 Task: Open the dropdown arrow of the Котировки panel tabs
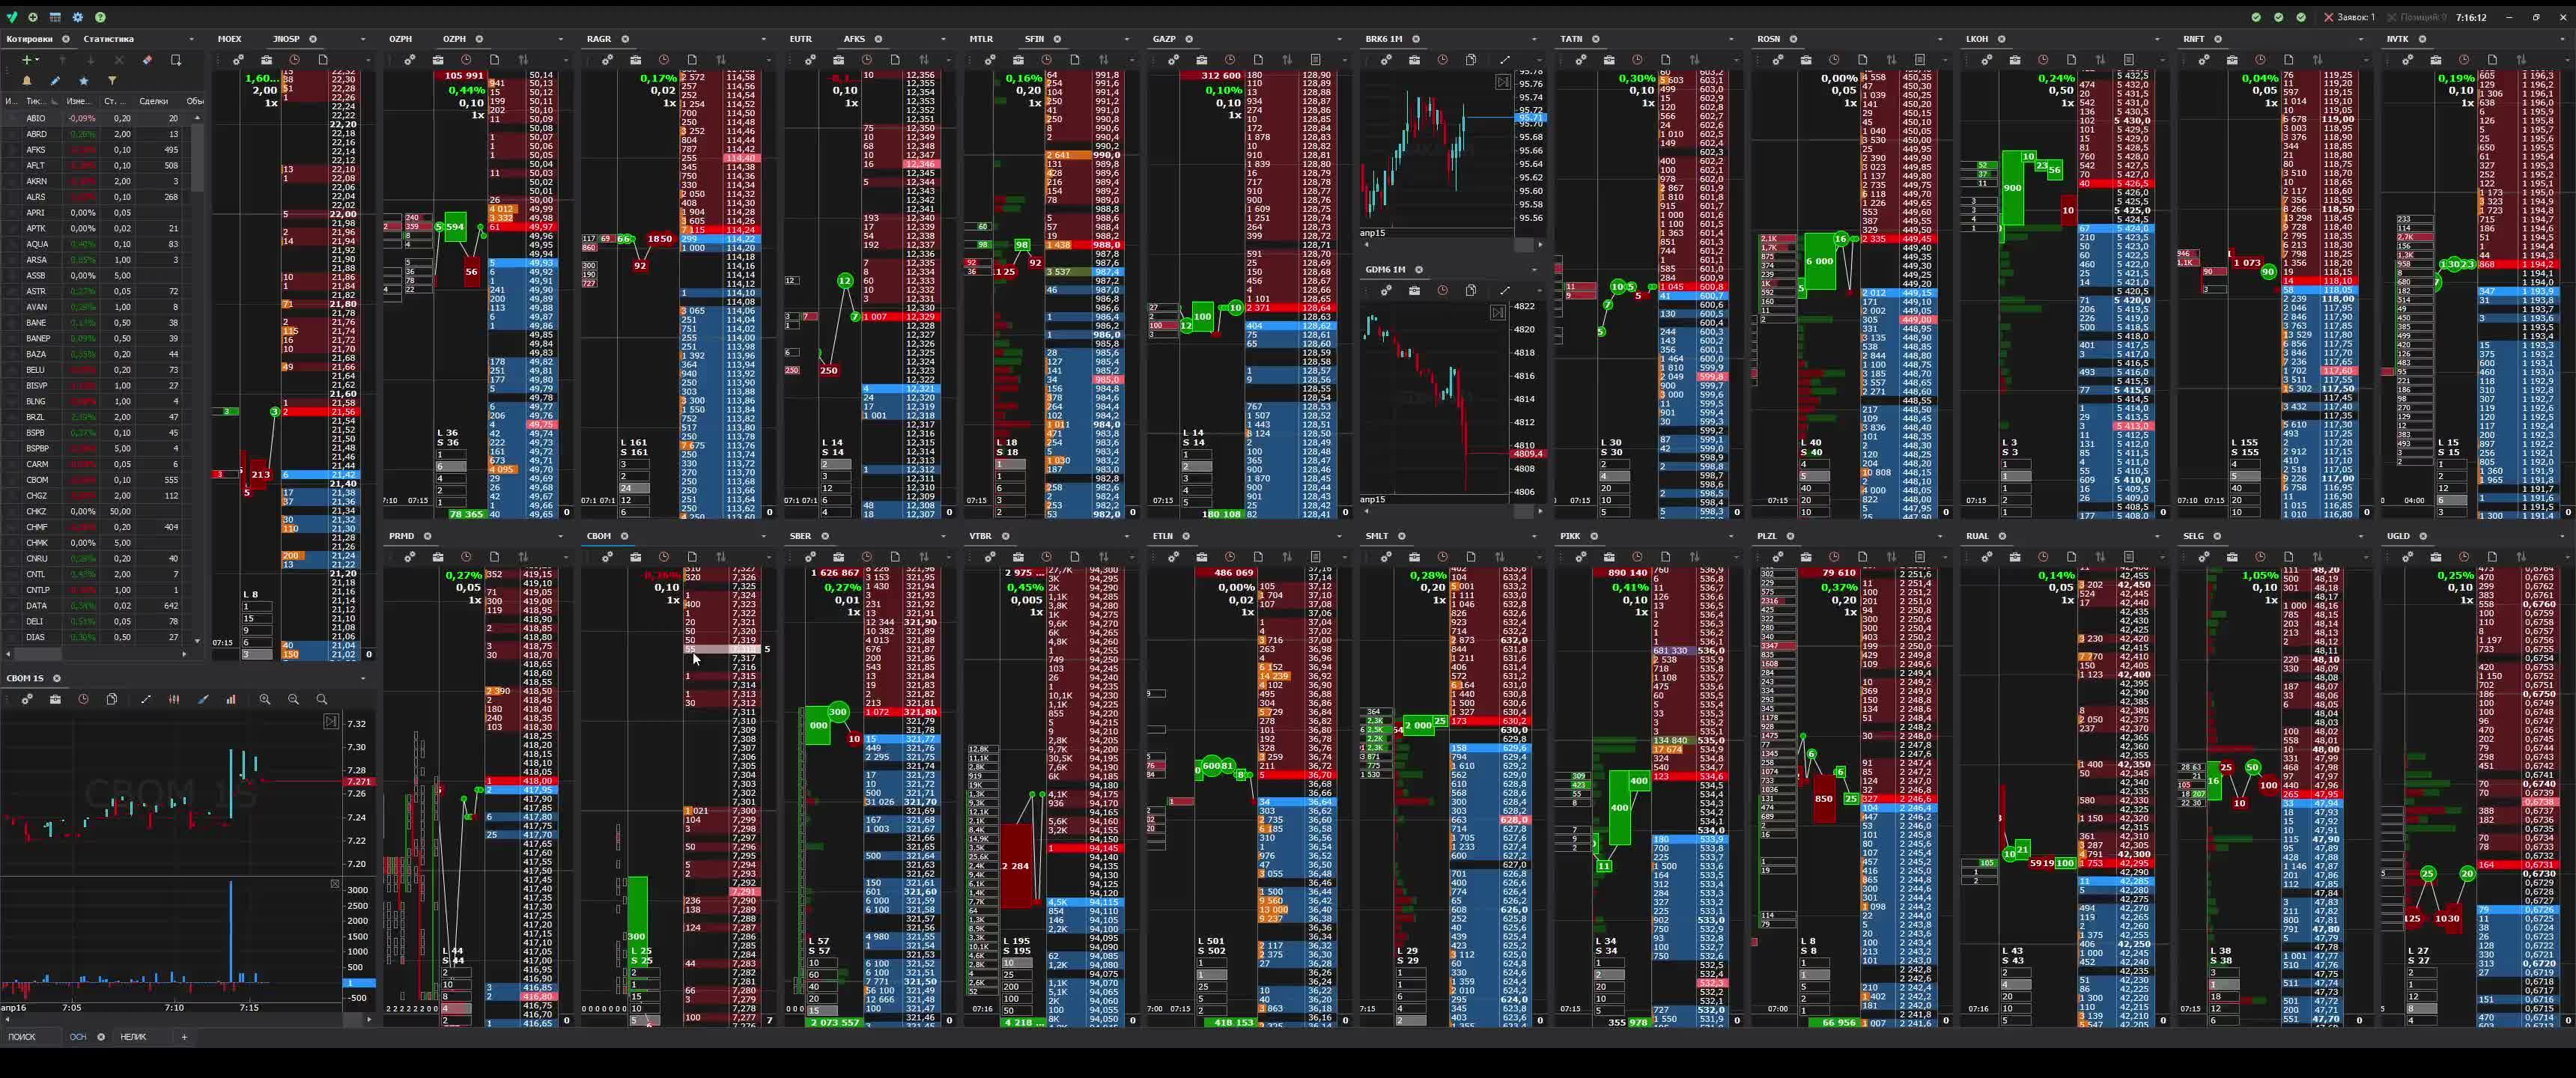192,39
